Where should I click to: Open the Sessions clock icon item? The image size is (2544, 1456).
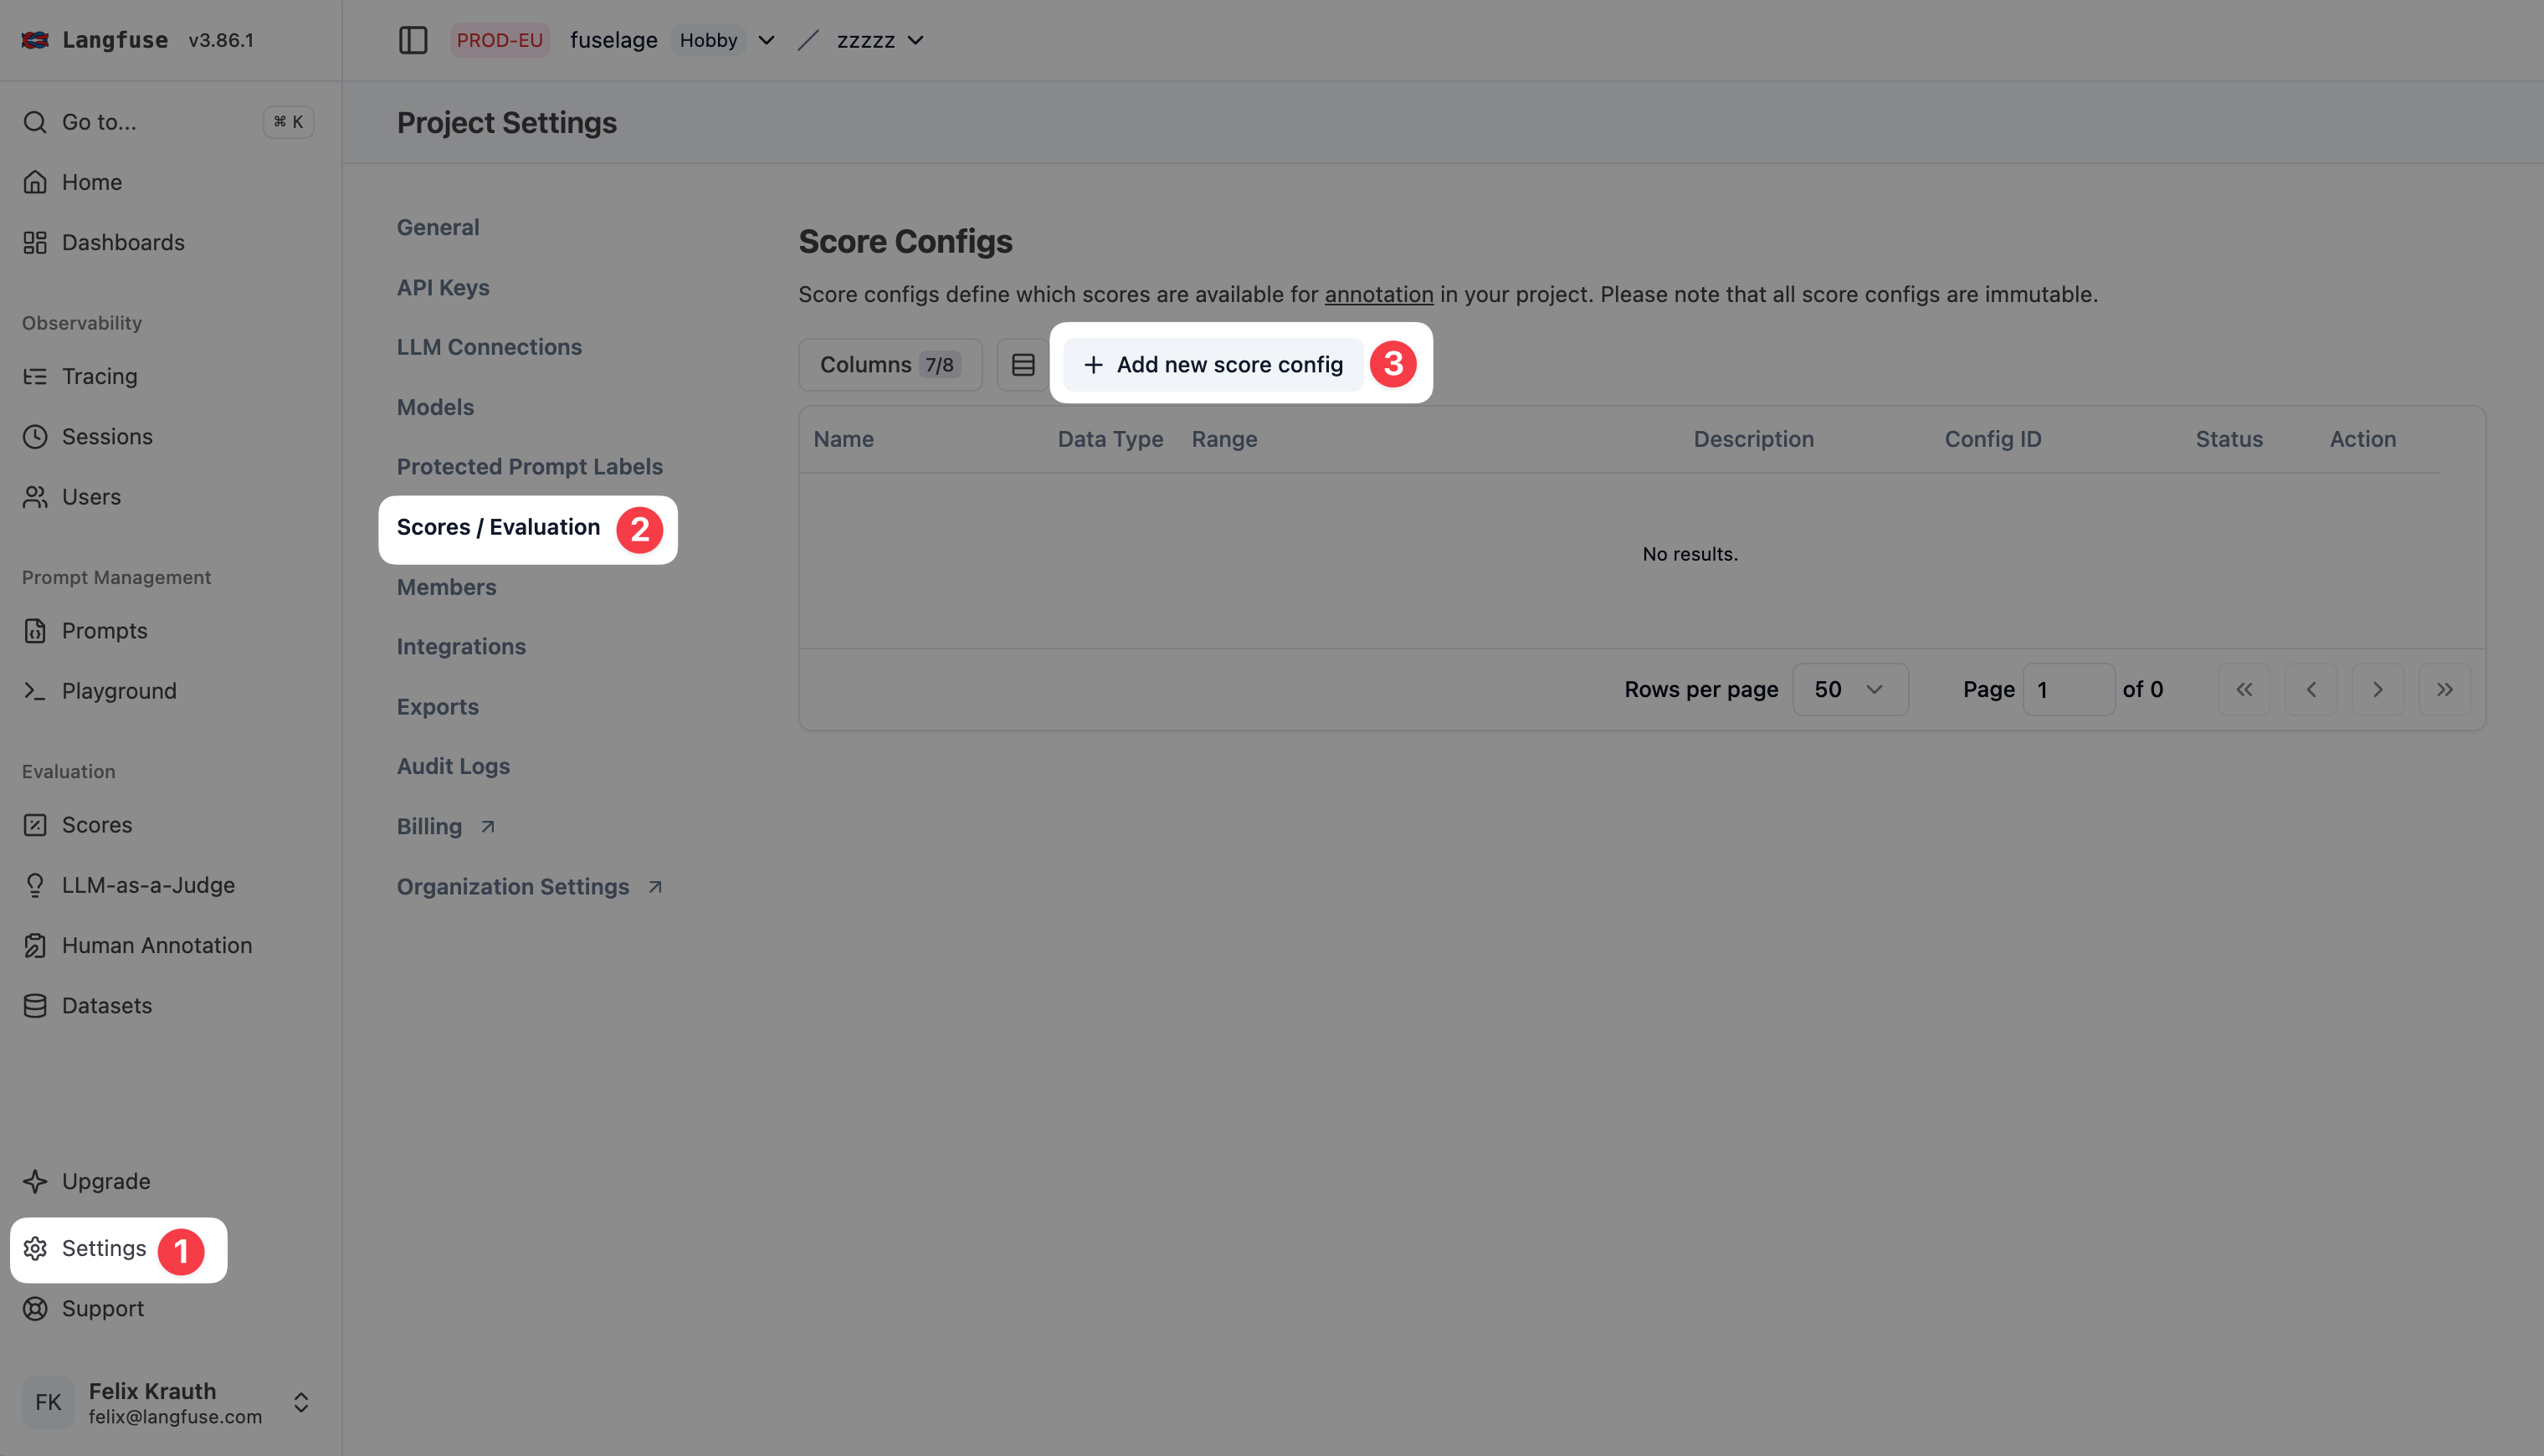click(106, 437)
